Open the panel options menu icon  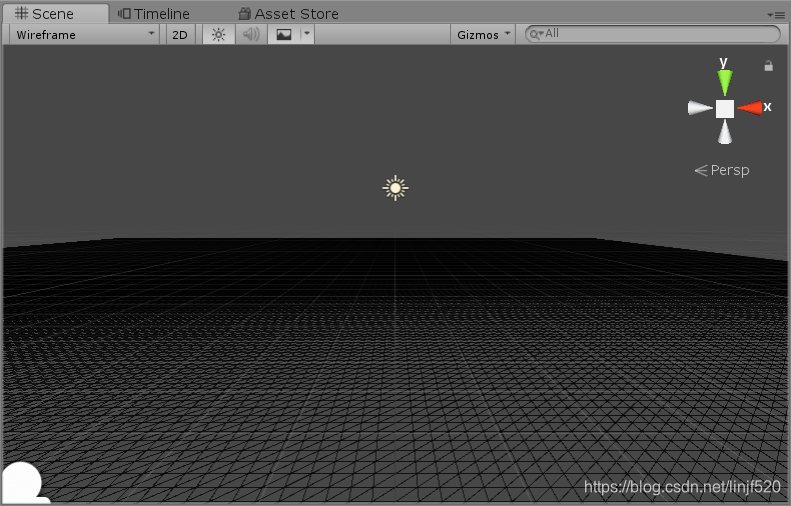[776, 15]
